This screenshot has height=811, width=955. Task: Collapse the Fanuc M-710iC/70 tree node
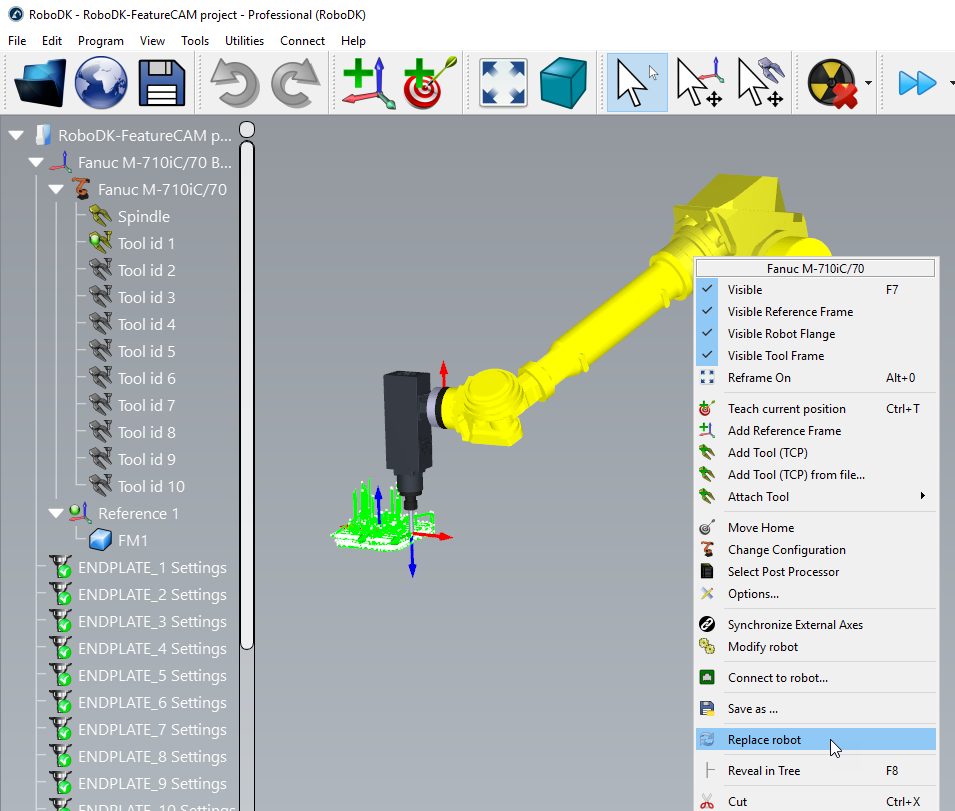pos(57,189)
